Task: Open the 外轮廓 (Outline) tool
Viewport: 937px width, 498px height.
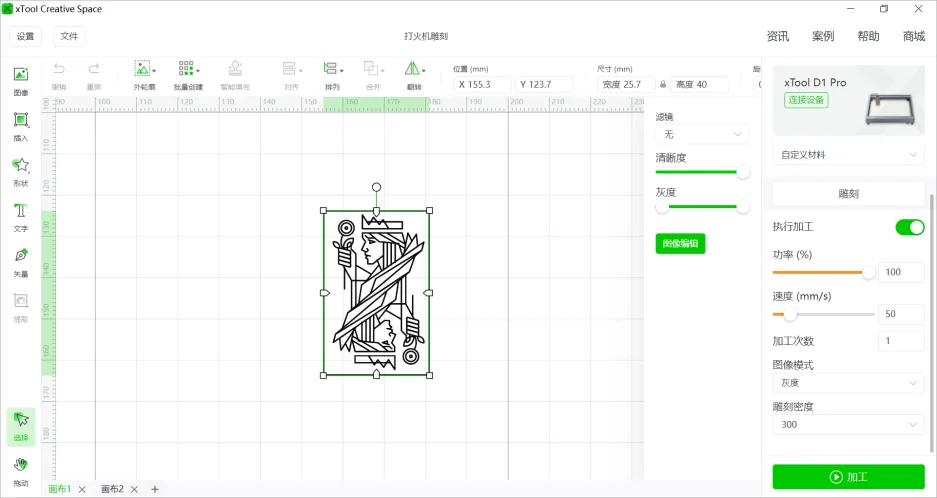Action: (x=144, y=75)
